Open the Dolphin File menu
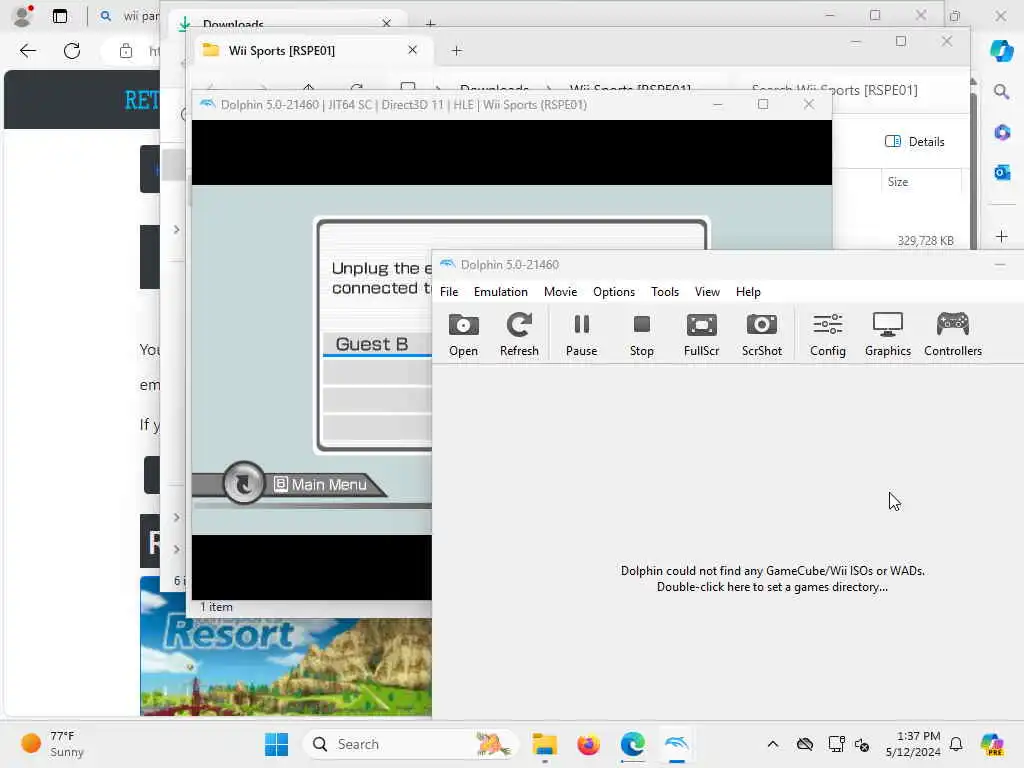The width and height of the screenshot is (1024, 768). [x=449, y=292]
